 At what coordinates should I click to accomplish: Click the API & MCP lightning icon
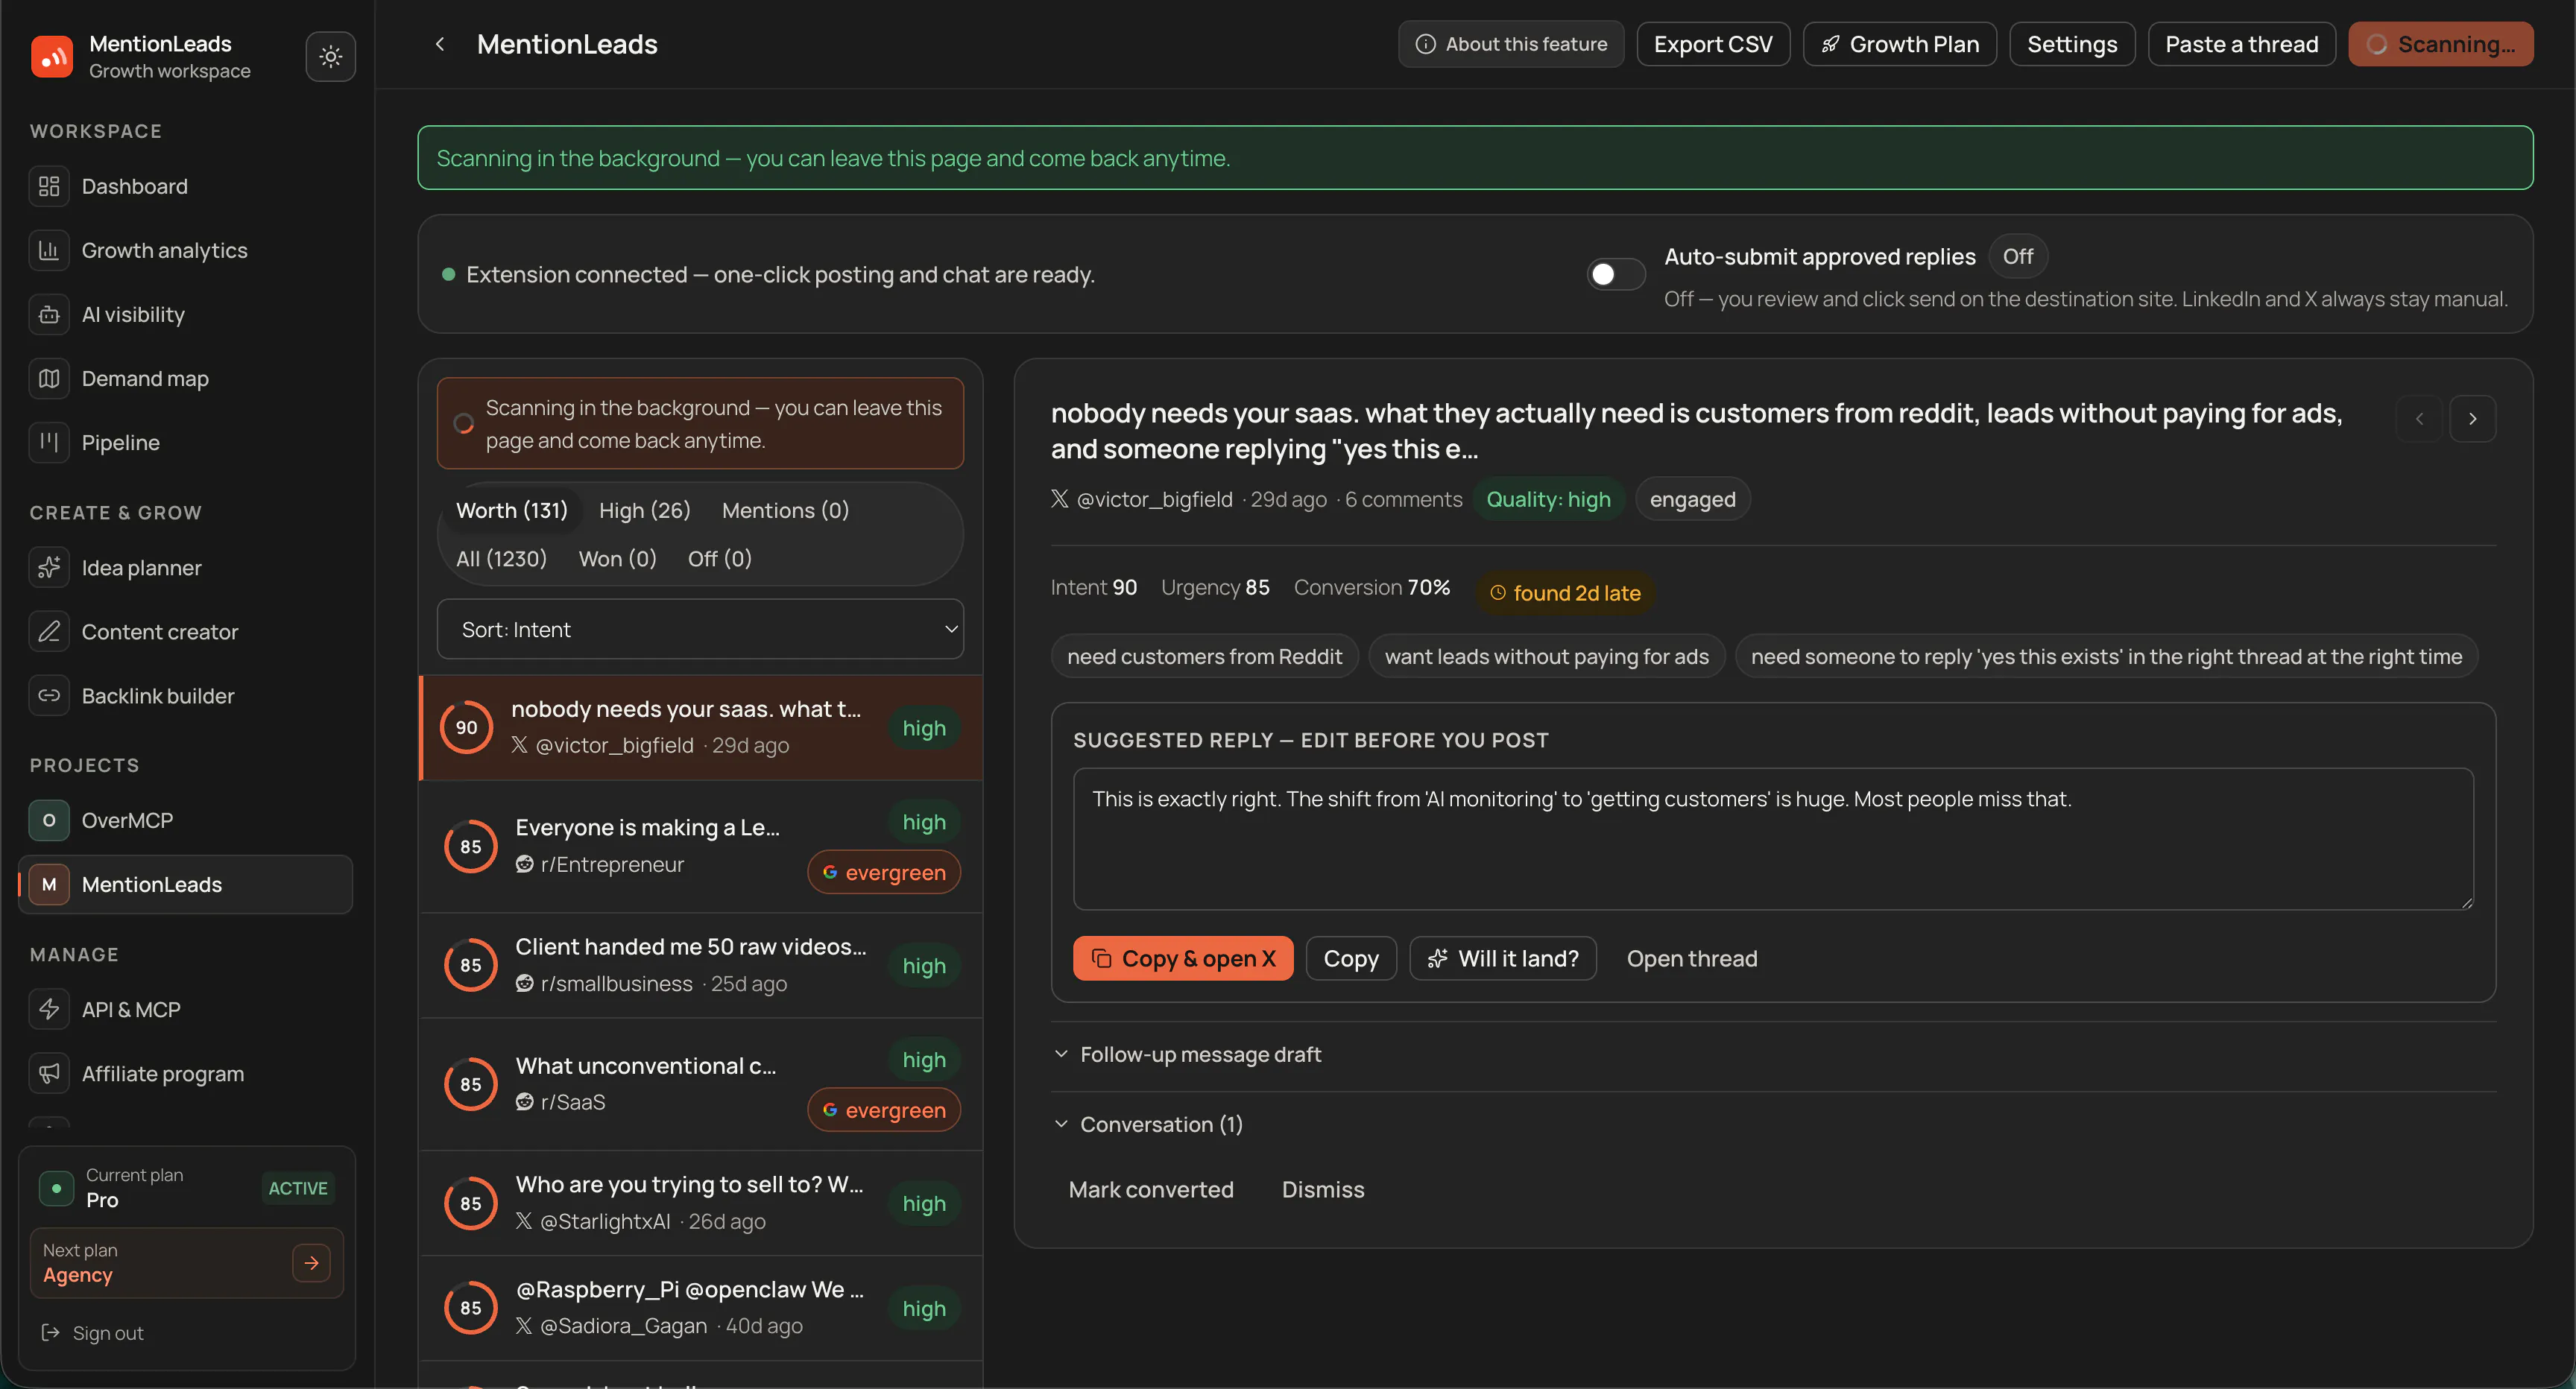(x=49, y=1009)
